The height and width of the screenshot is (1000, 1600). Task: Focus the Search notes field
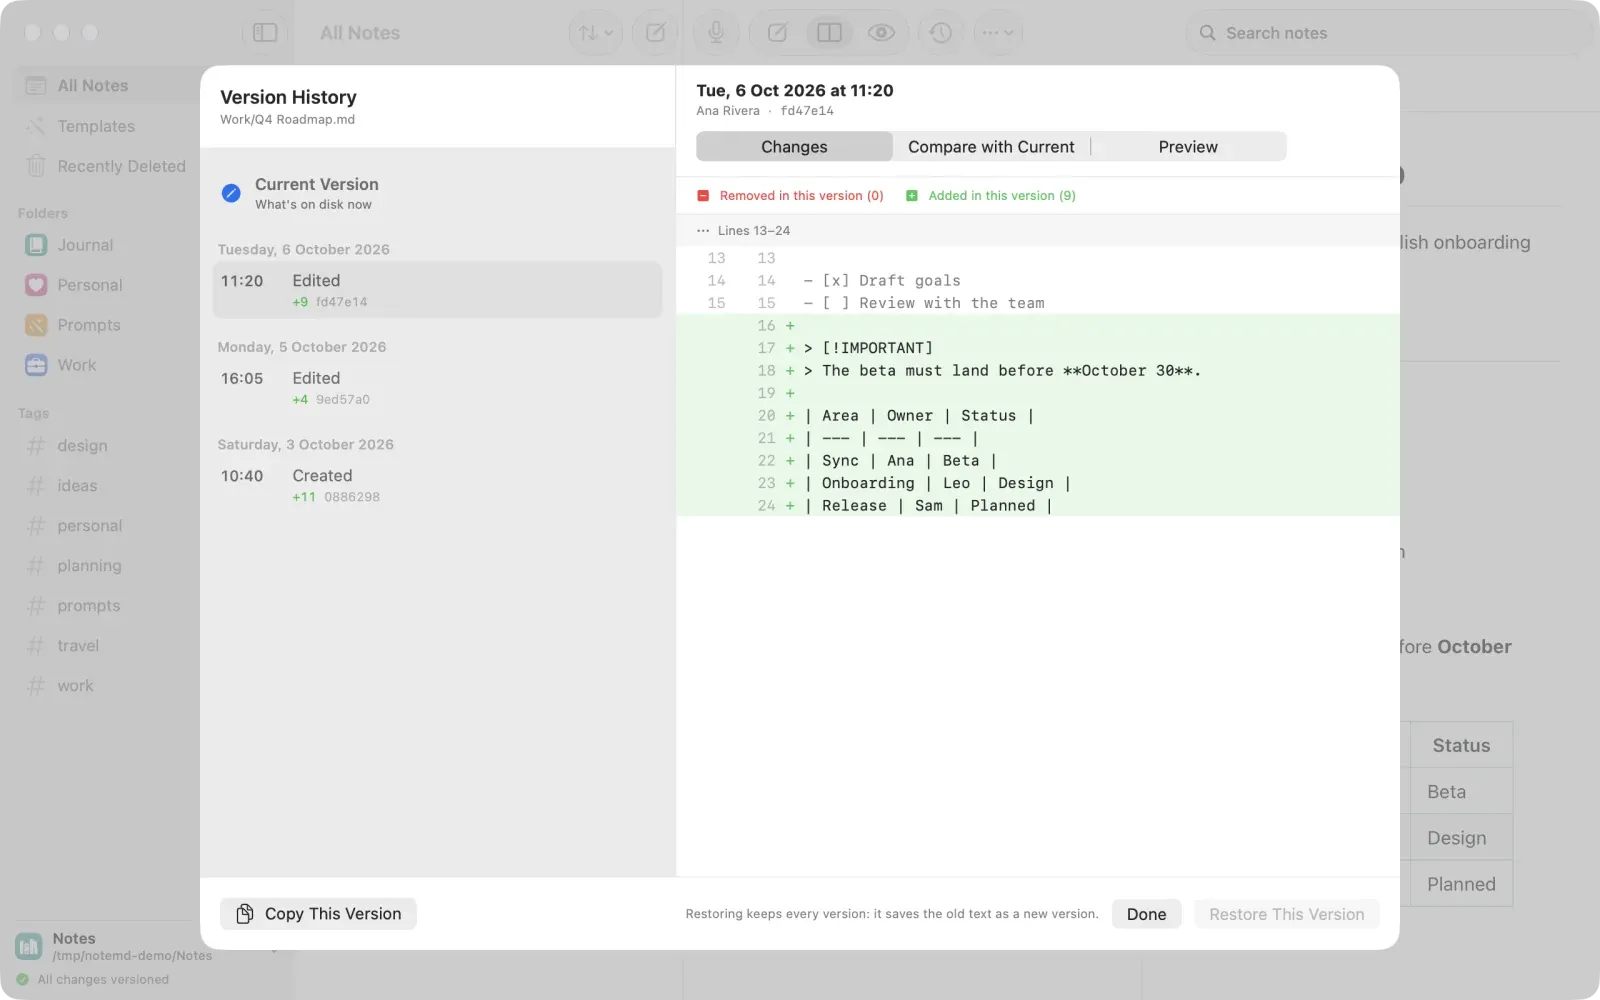tap(1388, 33)
